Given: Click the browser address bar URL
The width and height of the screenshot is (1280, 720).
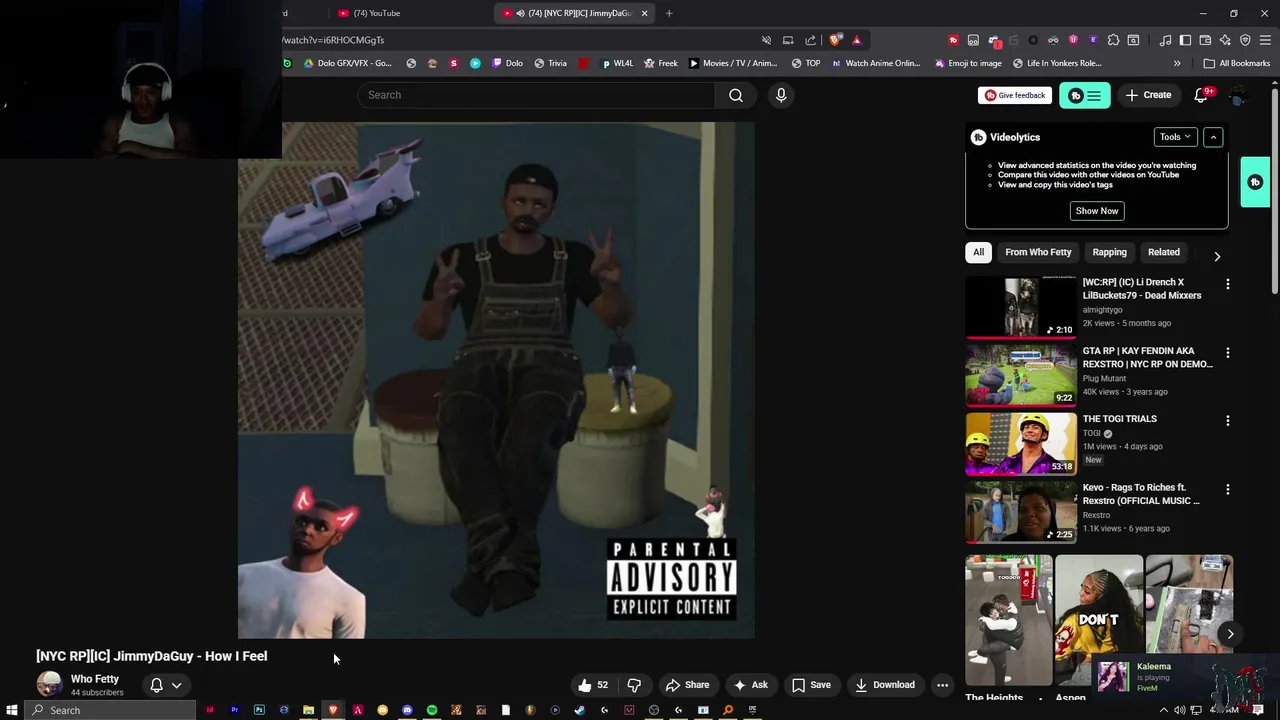Looking at the screenshot, I should pos(333,40).
